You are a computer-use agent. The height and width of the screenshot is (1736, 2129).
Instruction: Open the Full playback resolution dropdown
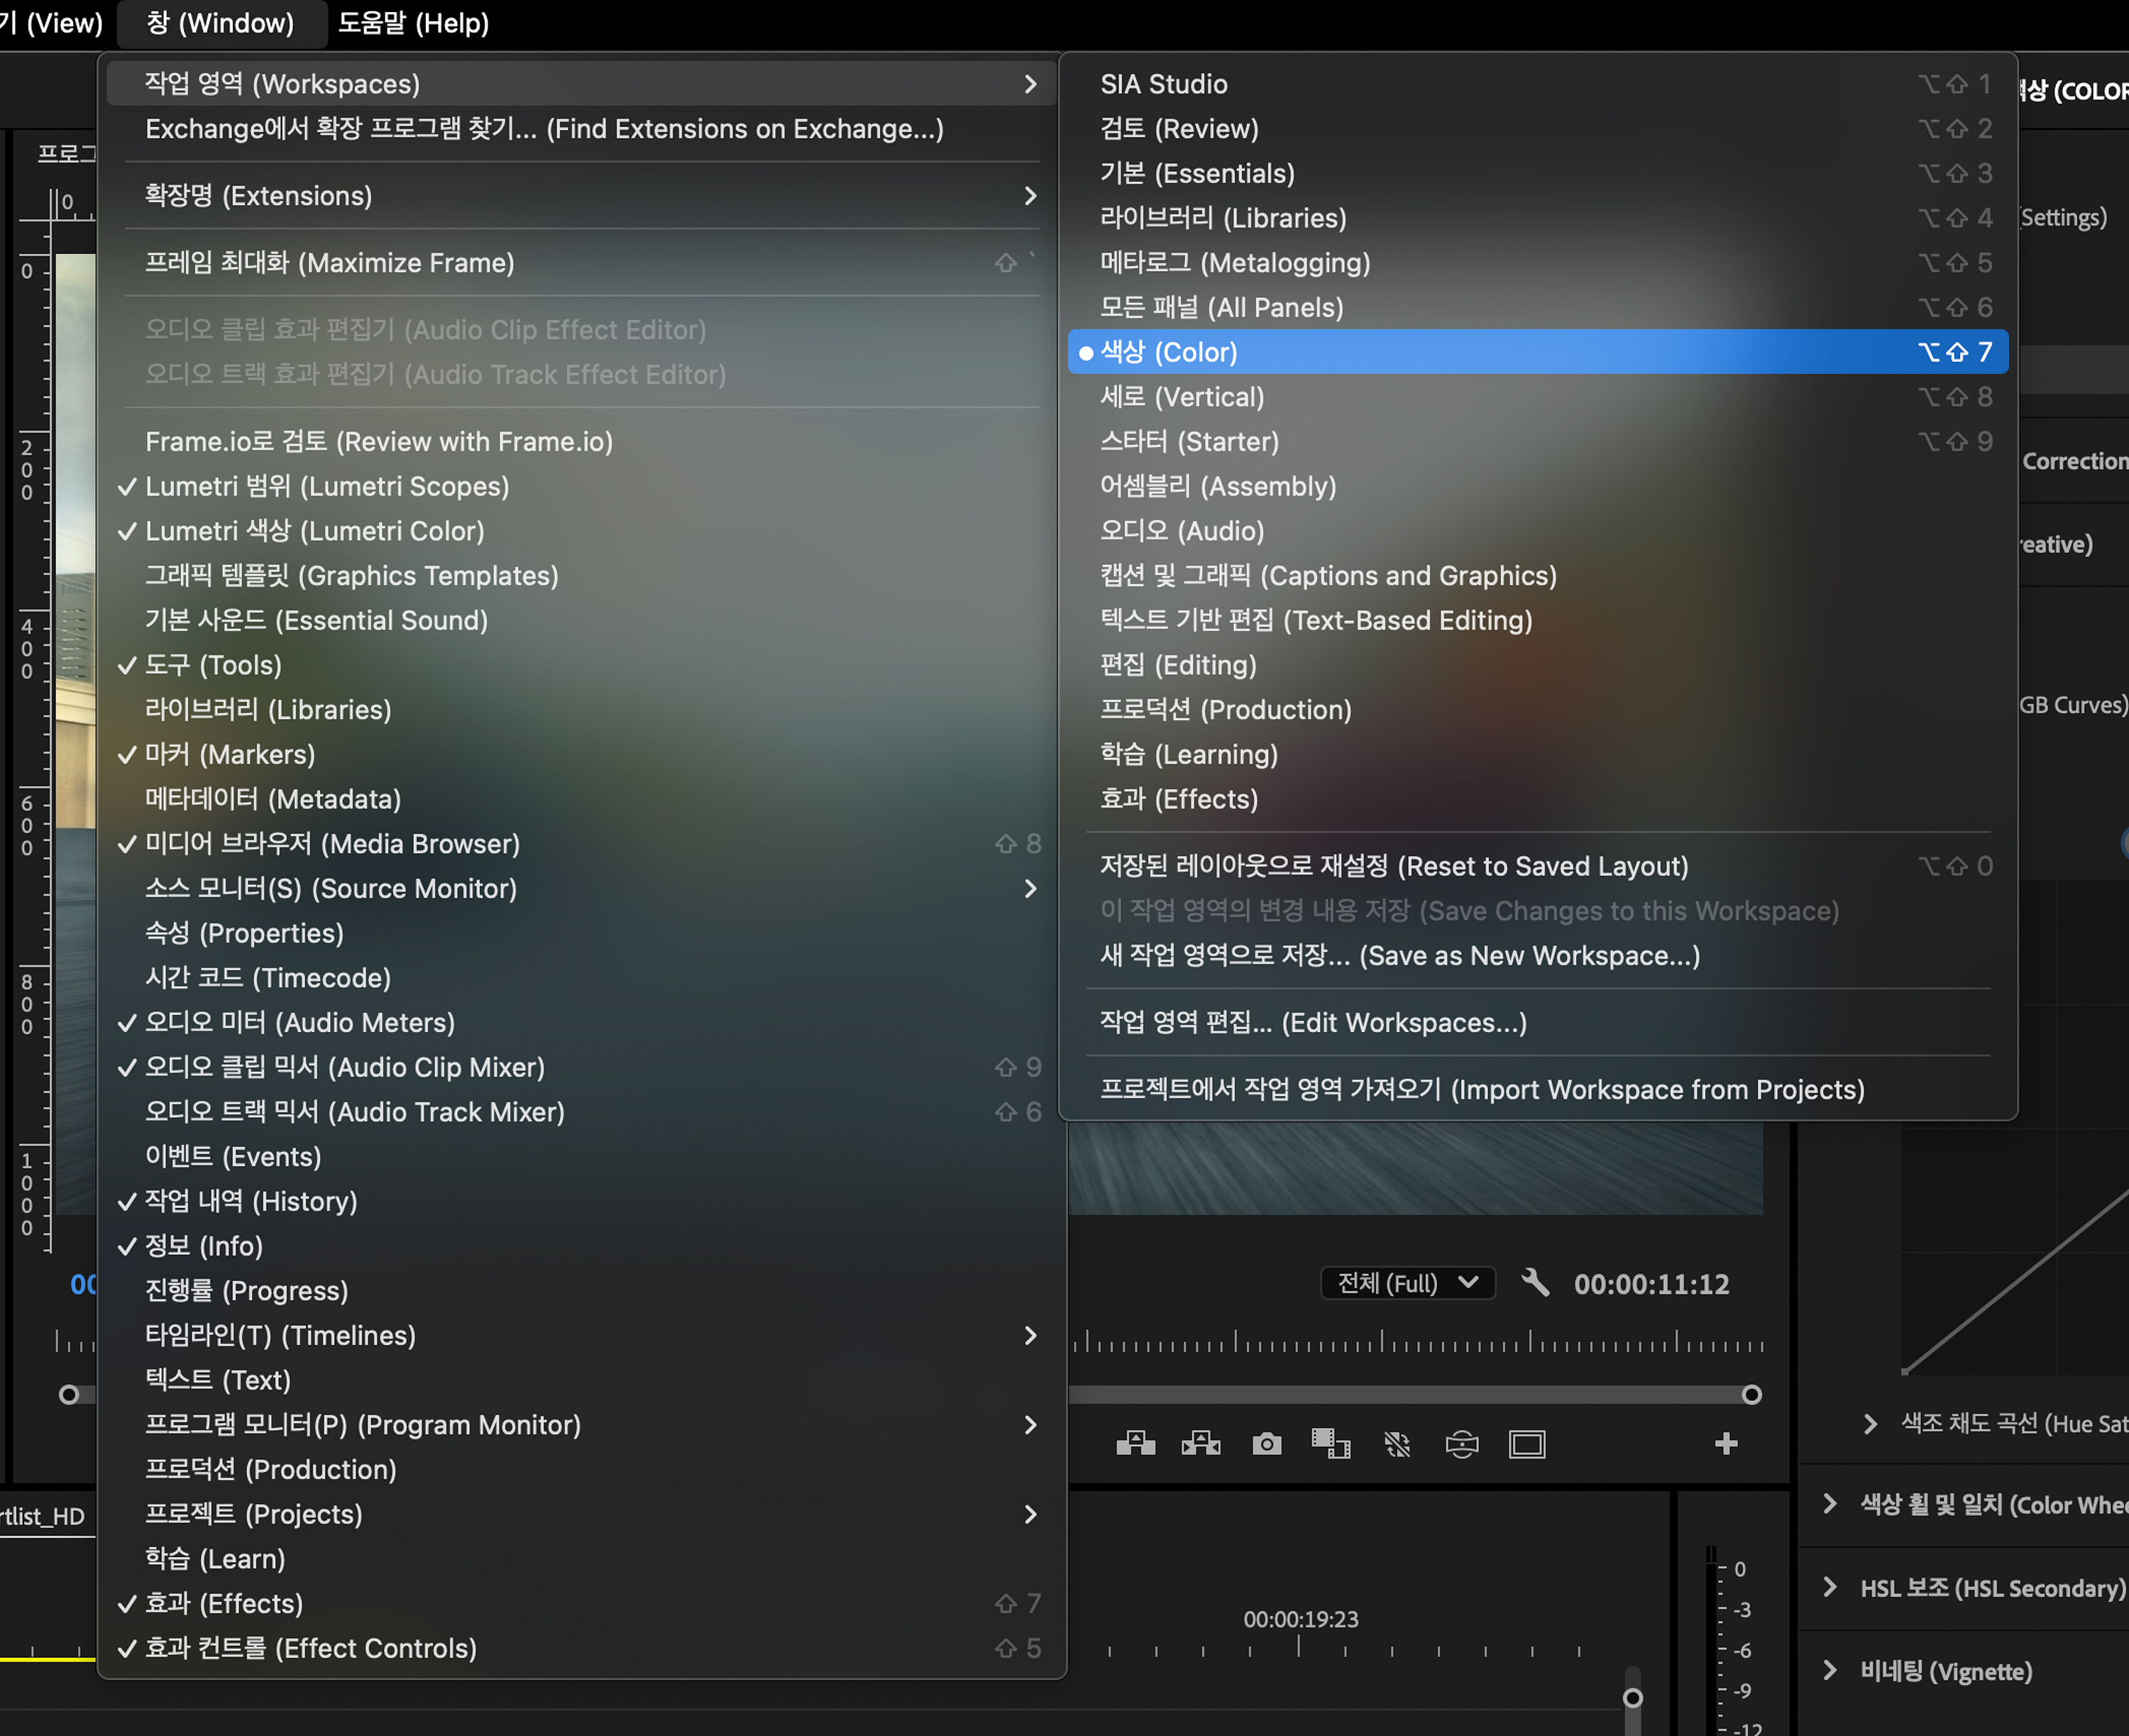coord(1407,1283)
